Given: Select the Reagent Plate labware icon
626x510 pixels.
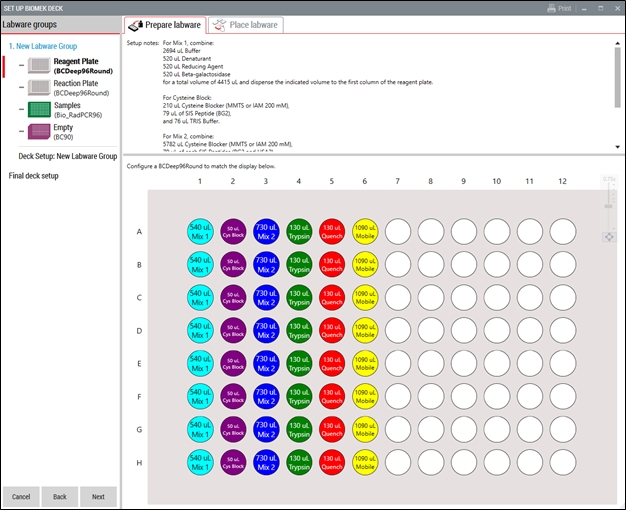Looking at the screenshot, I should point(39,67).
